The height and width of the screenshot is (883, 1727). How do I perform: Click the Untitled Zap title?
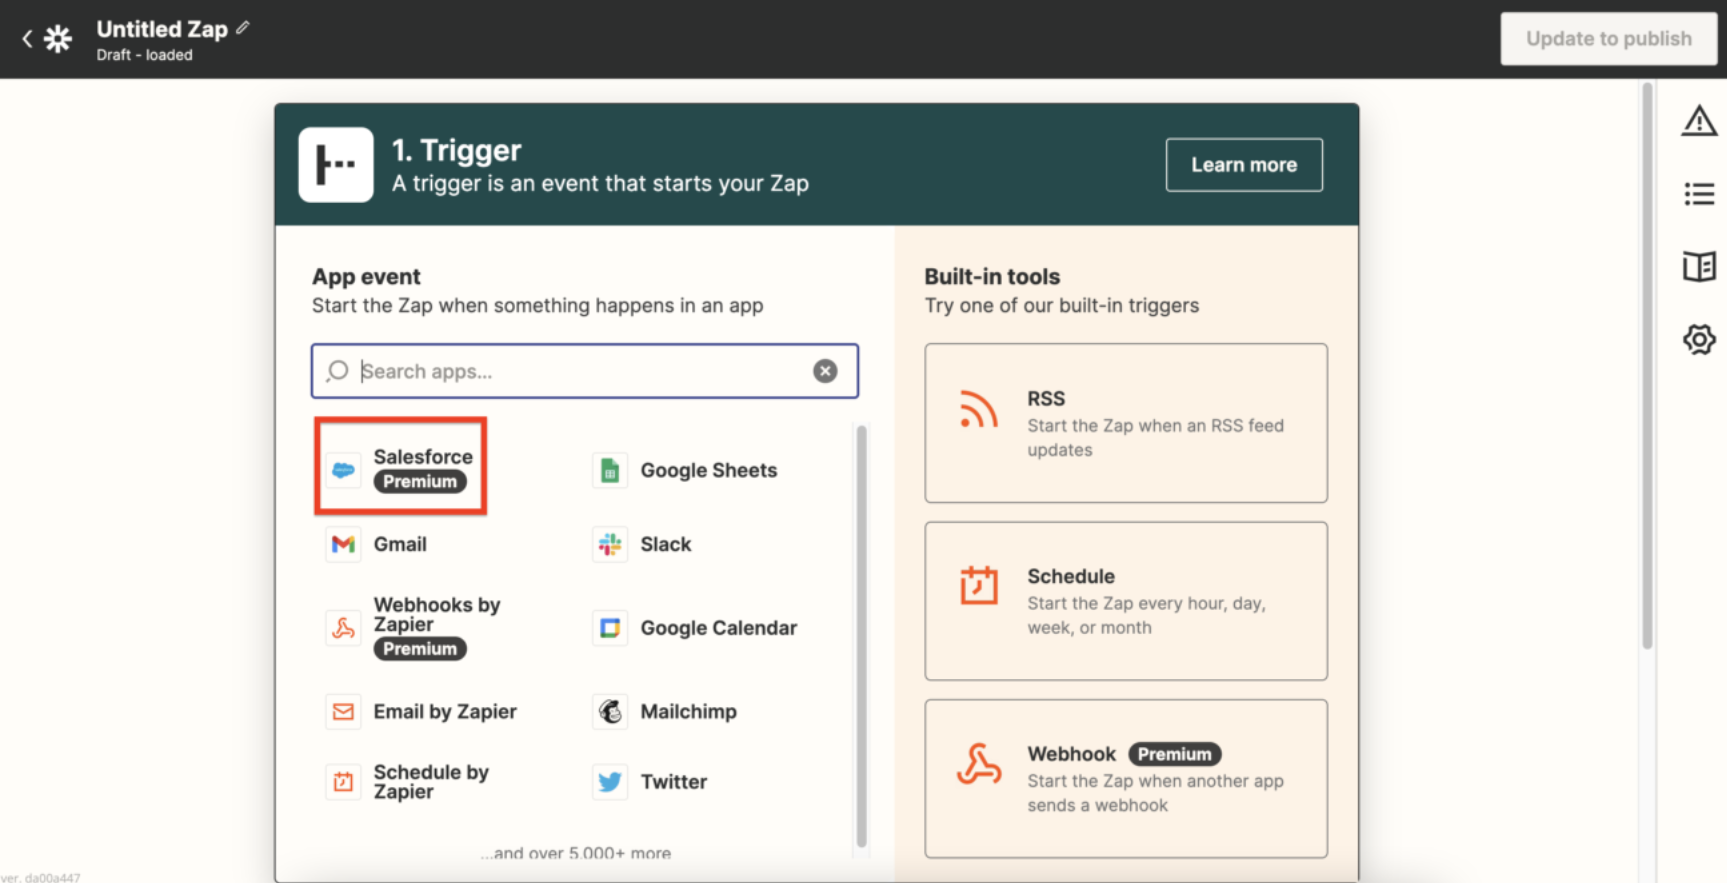point(162,29)
